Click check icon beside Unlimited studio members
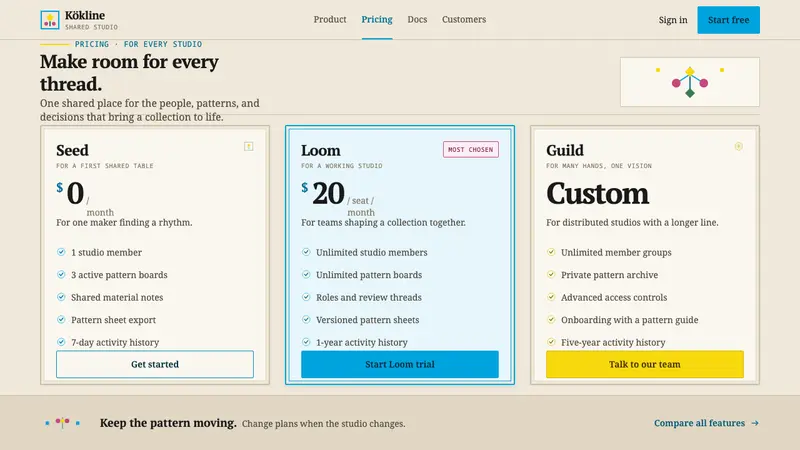The image size is (800, 450). tap(306, 252)
